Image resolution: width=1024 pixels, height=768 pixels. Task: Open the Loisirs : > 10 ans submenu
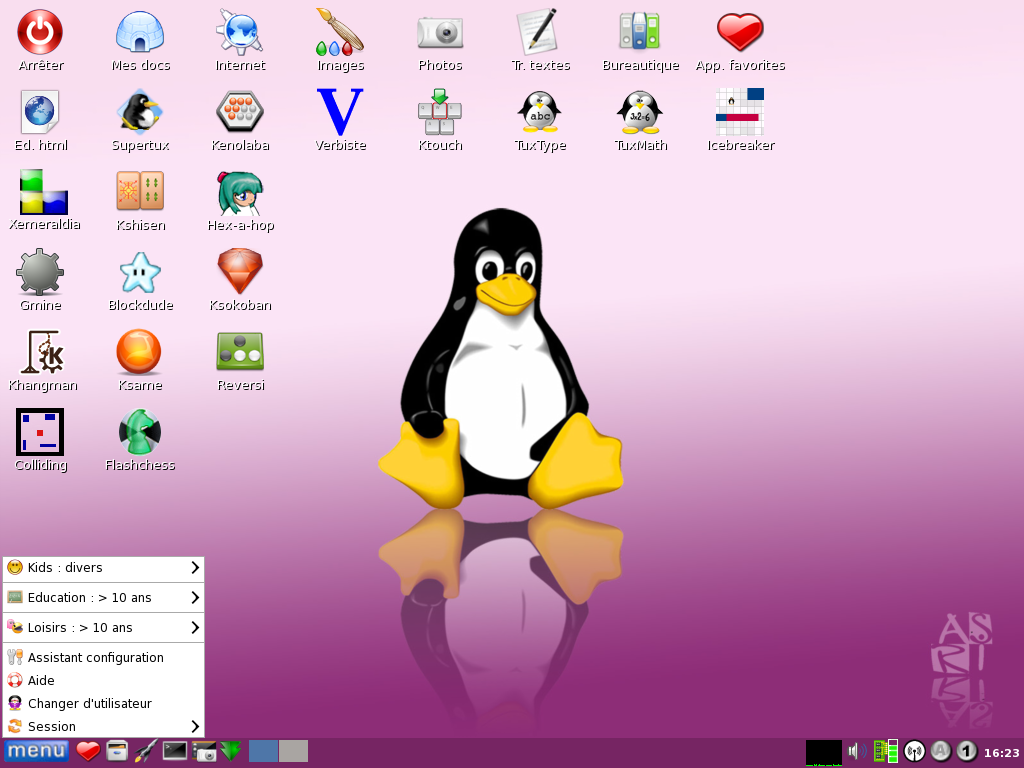[103, 628]
